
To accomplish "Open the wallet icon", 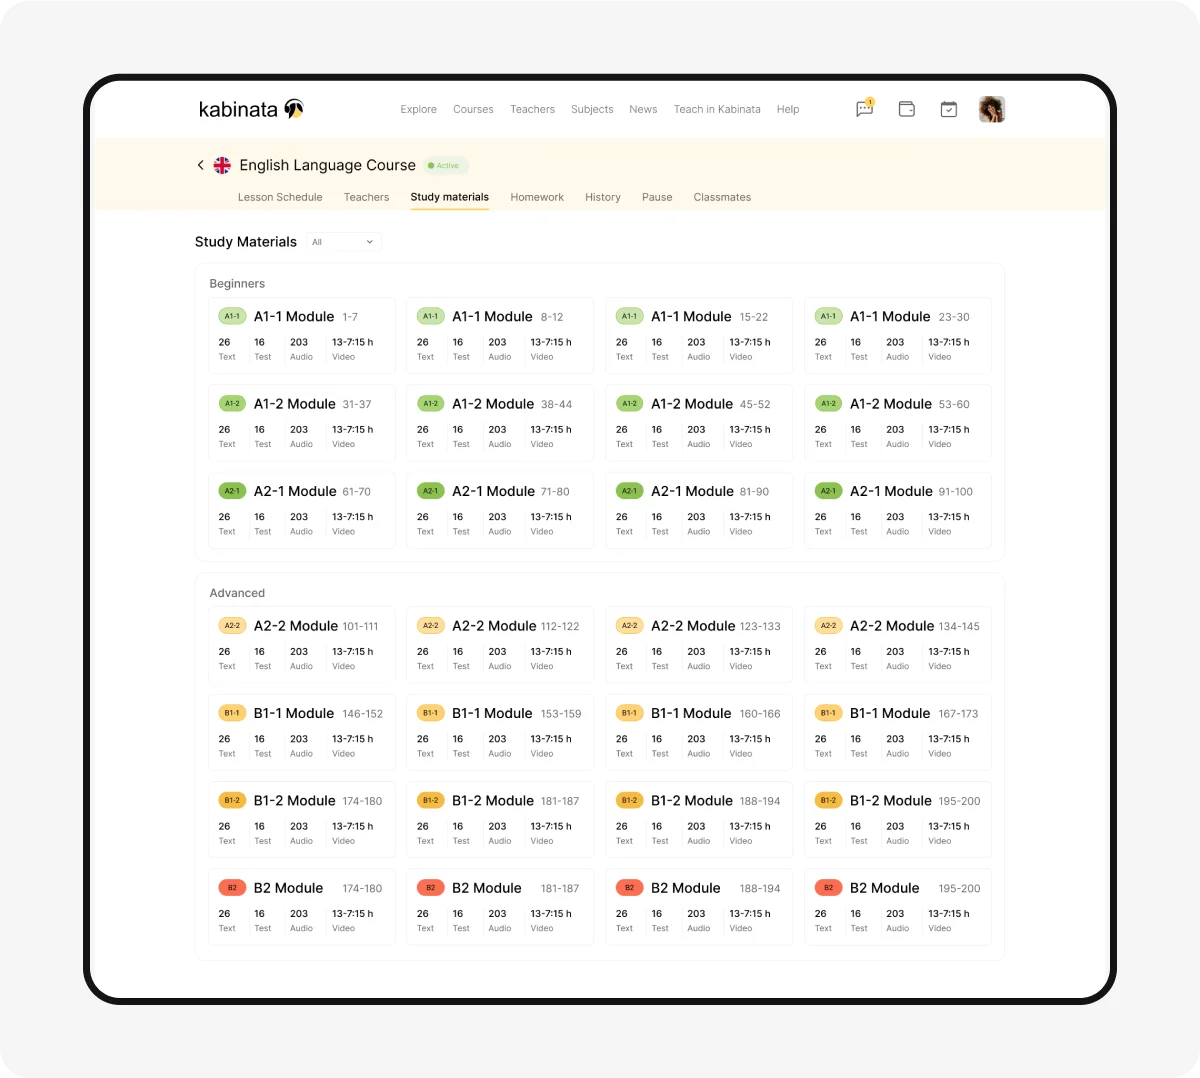I will (x=907, y=109).
